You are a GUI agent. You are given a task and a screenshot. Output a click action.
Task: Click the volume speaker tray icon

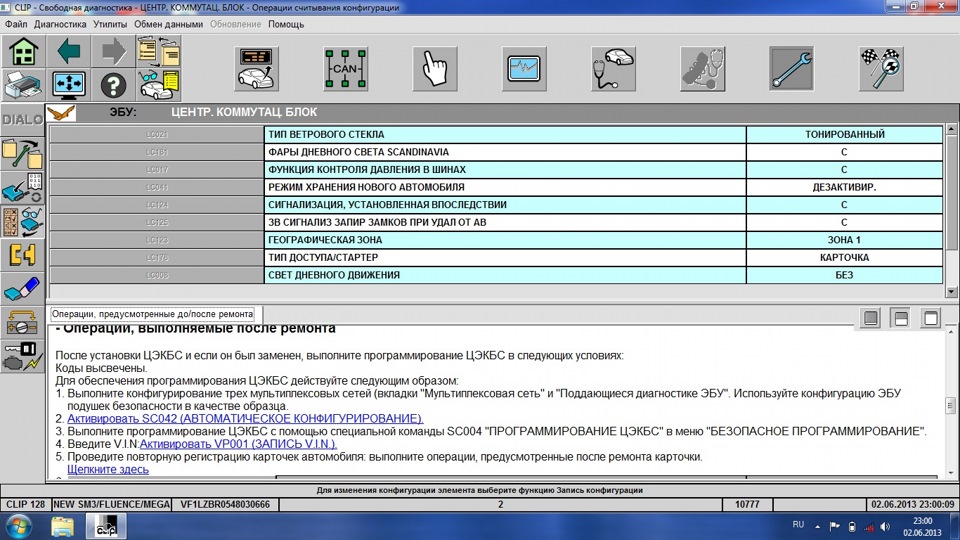[885, 527]
